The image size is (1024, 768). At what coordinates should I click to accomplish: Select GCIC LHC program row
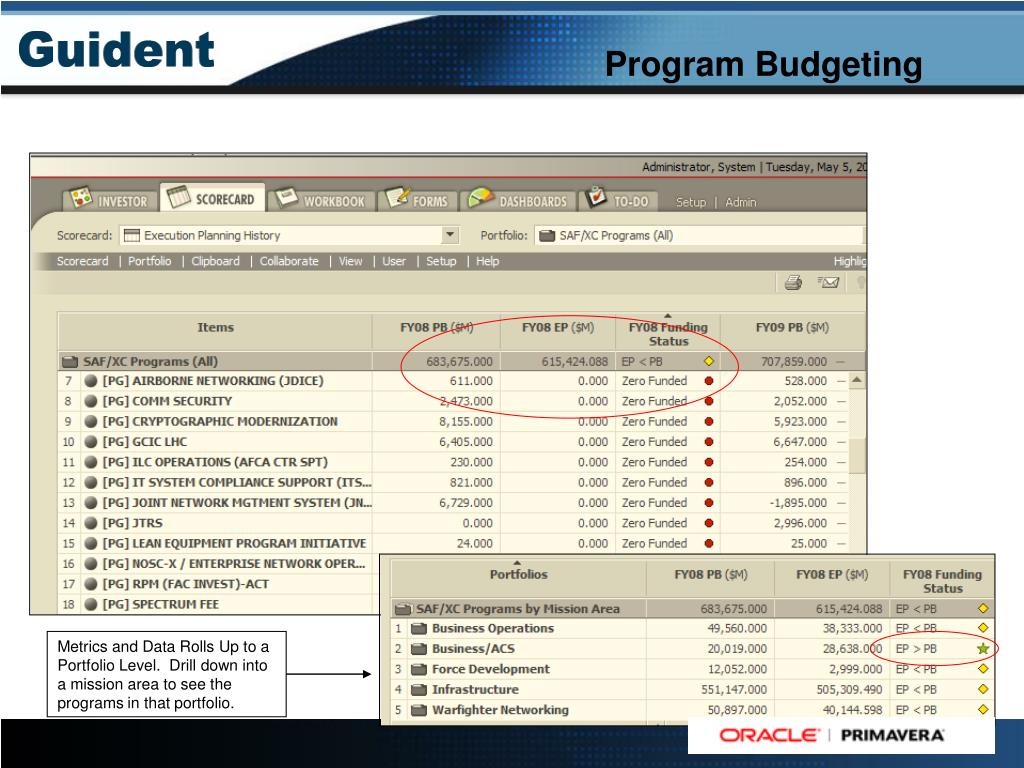tap(144, 441)
